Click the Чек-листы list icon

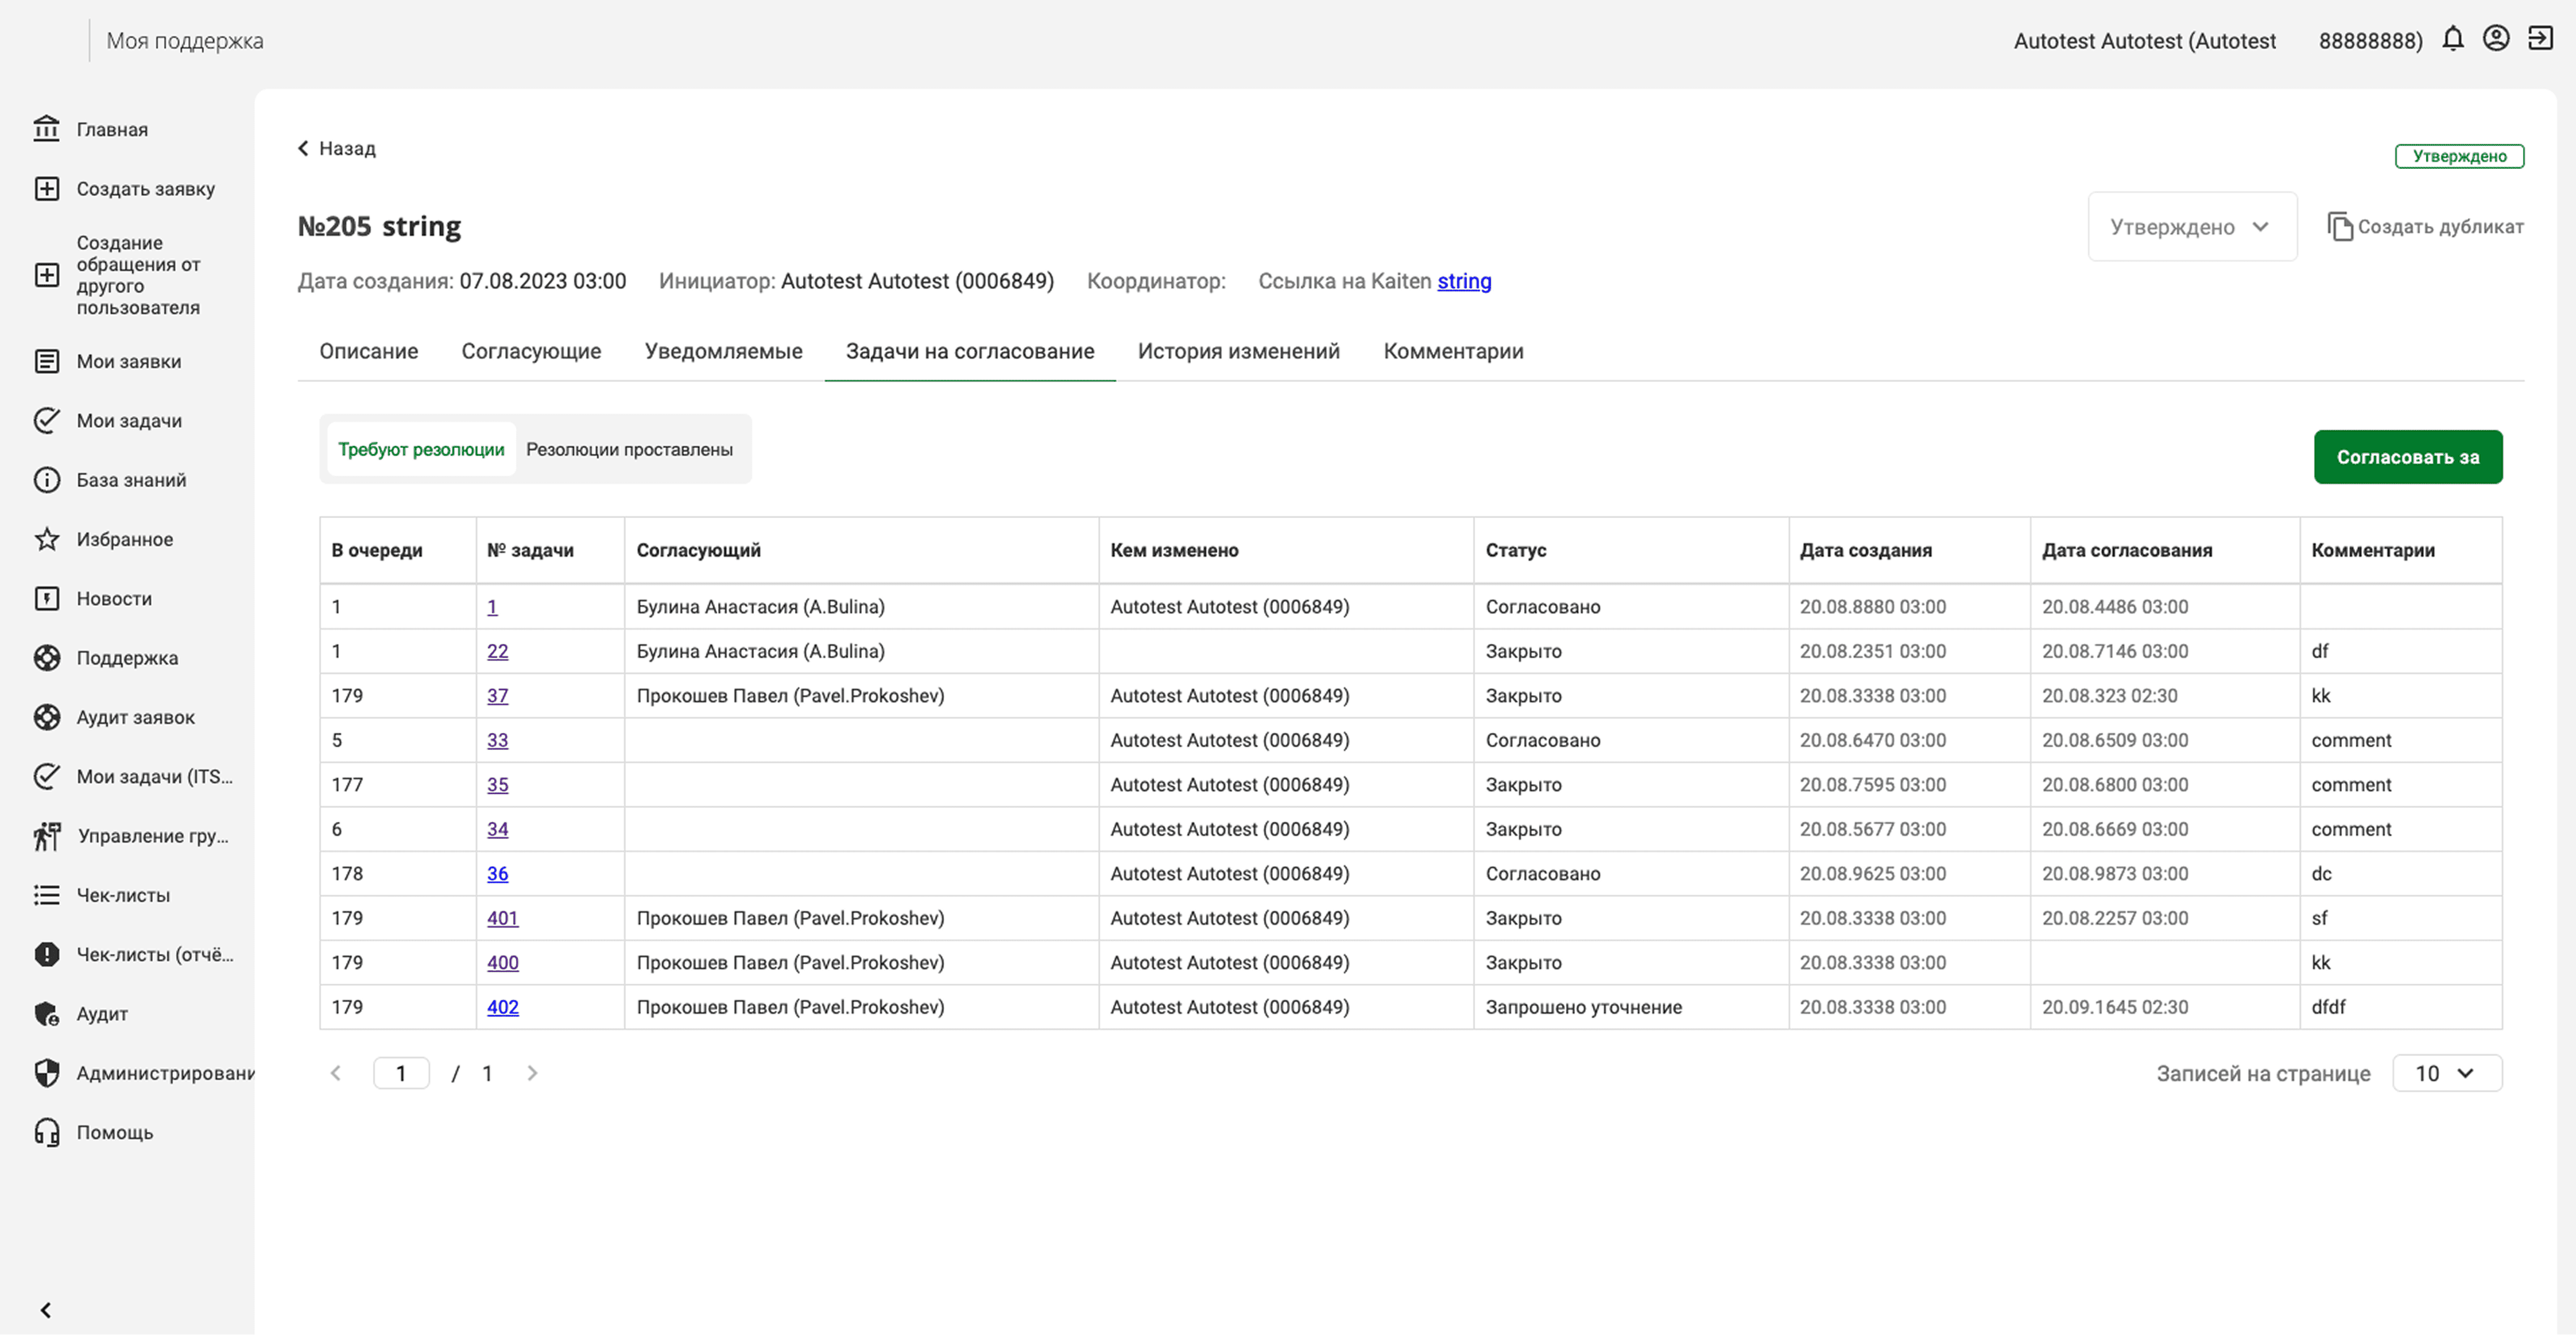(47, 895)
